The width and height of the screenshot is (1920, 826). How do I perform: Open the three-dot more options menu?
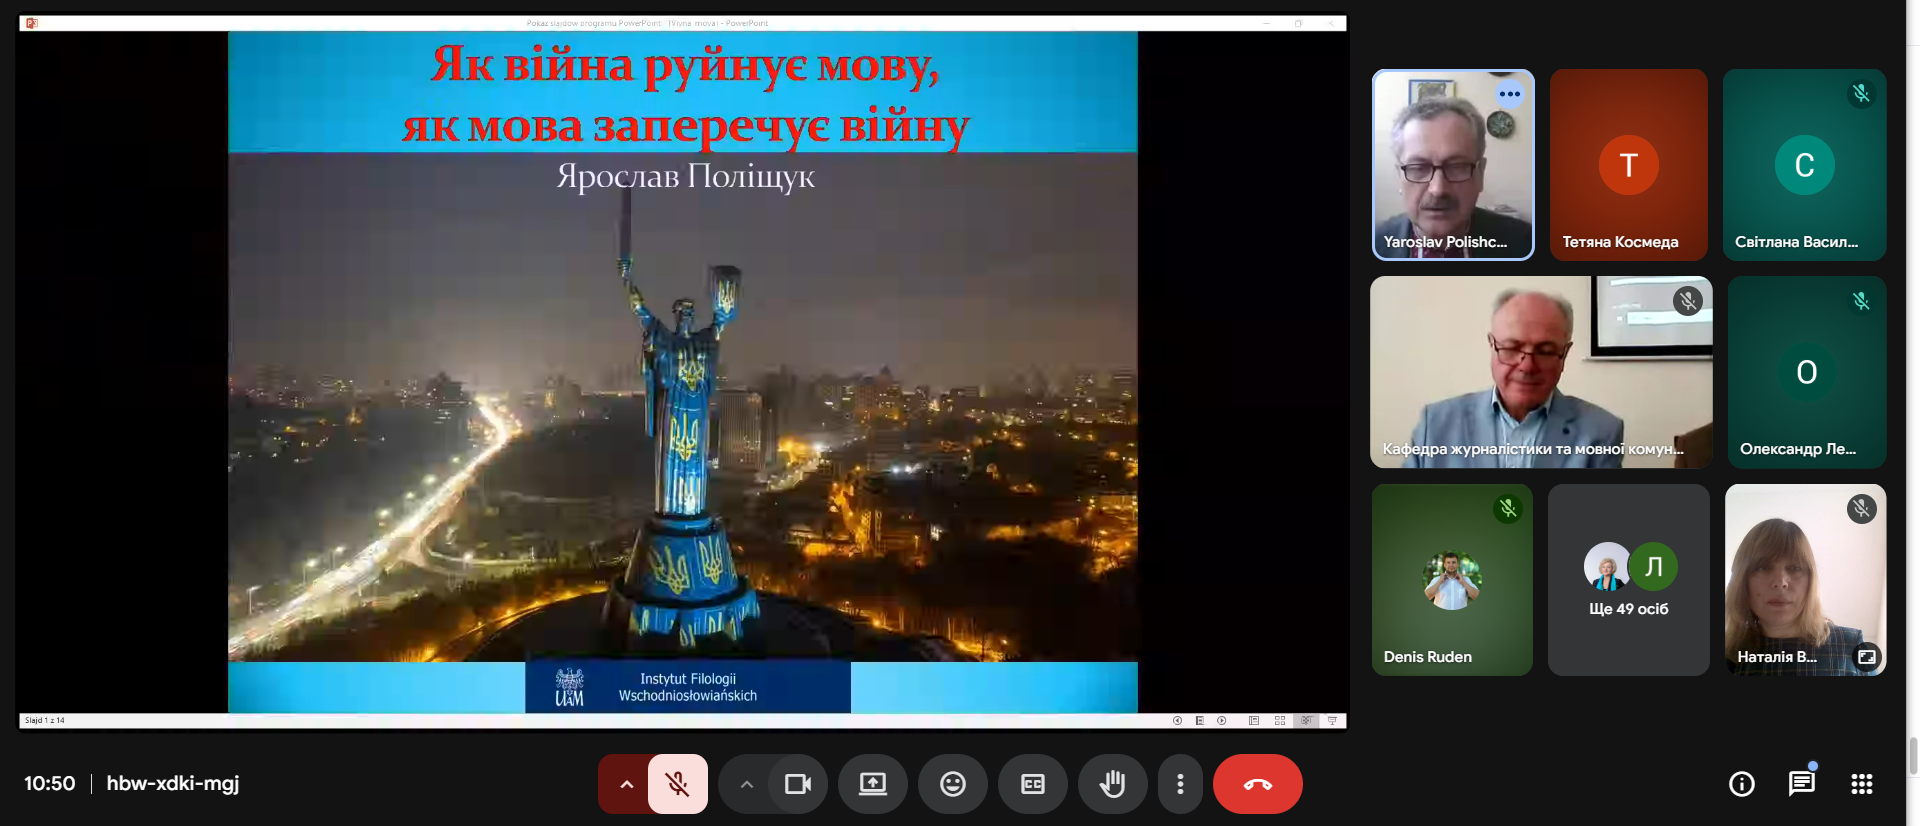pyautogui.click(x=1181, y=784)
